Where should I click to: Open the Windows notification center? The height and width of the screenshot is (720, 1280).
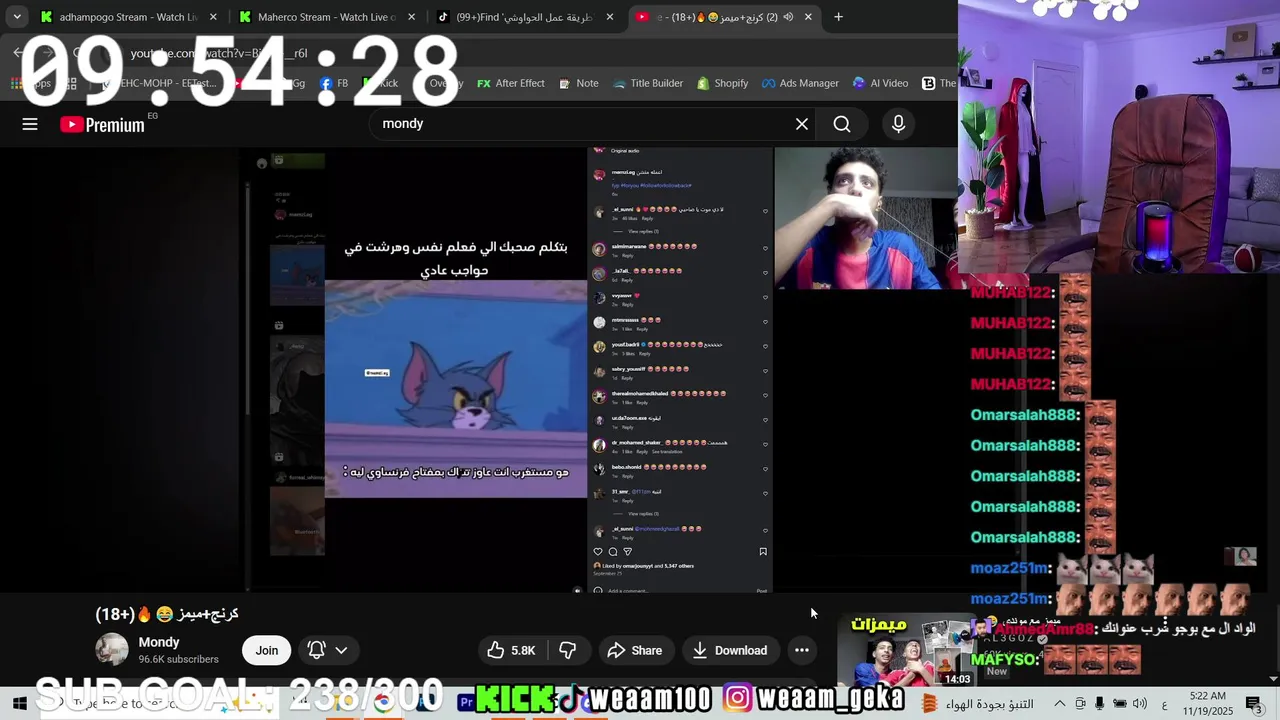pos(1254,704)
